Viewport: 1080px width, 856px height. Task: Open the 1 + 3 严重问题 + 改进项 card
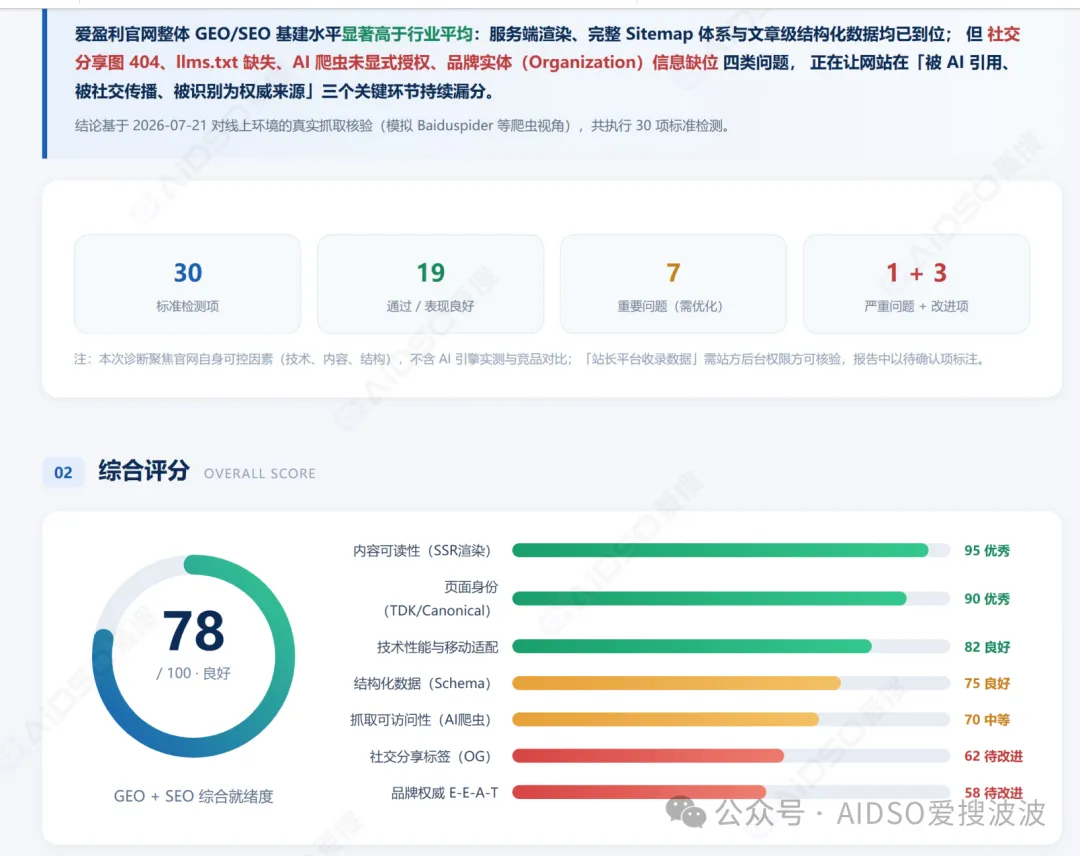pos(916,284)
